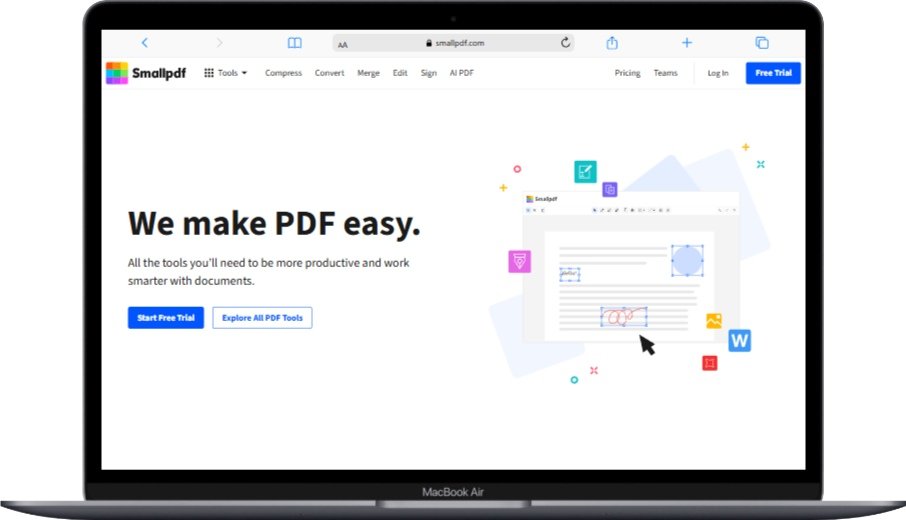906x520 pixels.
Task: Go back with the Safari back arrow
Action: [x=144, y=43]
